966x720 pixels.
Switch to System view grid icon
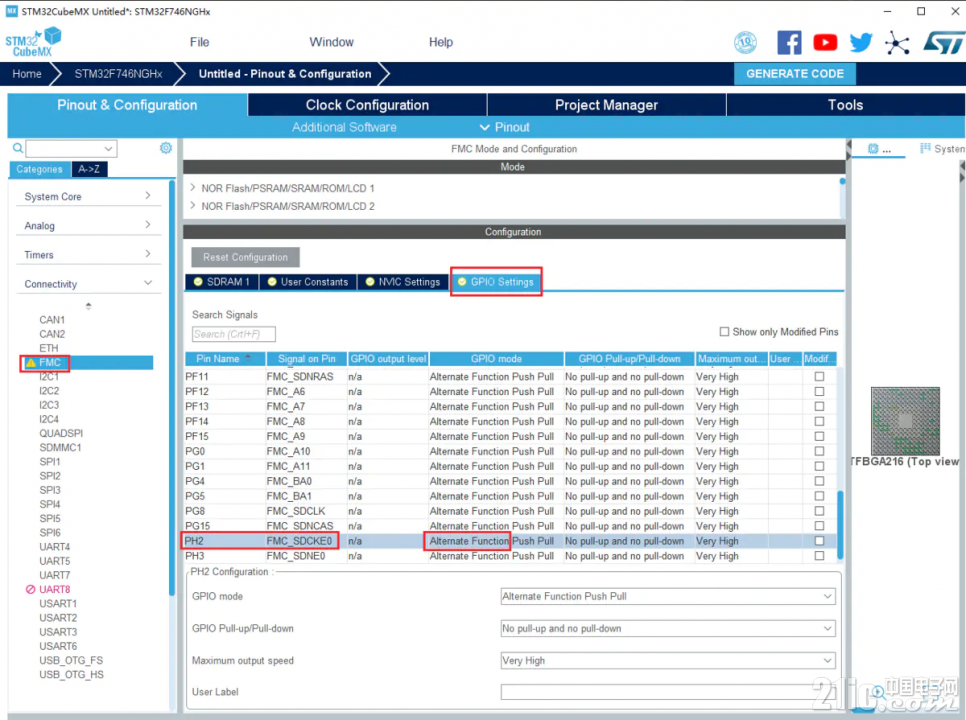point(925,148)
